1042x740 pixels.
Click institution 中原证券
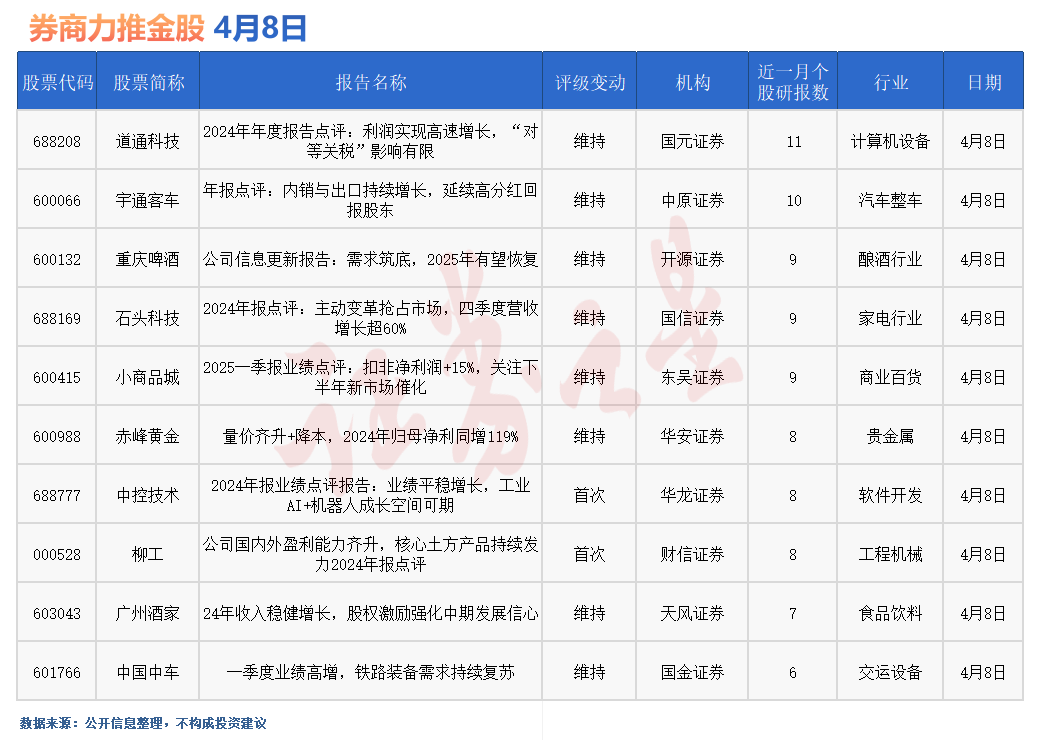(x=692, y=201)
